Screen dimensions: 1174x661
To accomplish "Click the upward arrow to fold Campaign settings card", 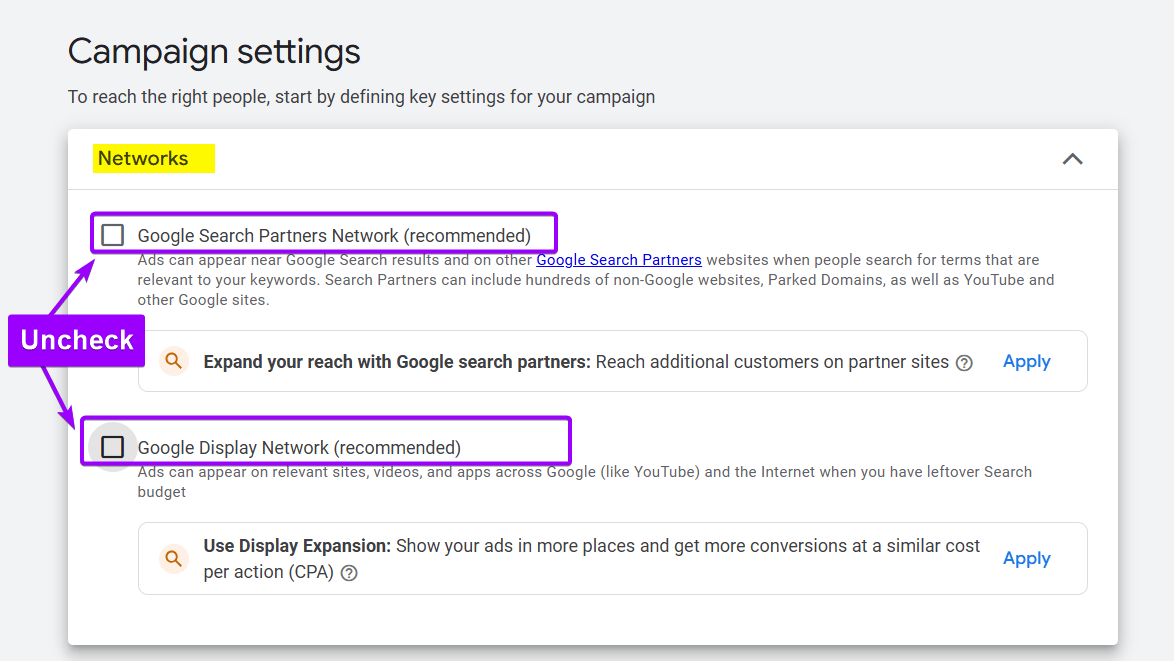I will 1072,158.
